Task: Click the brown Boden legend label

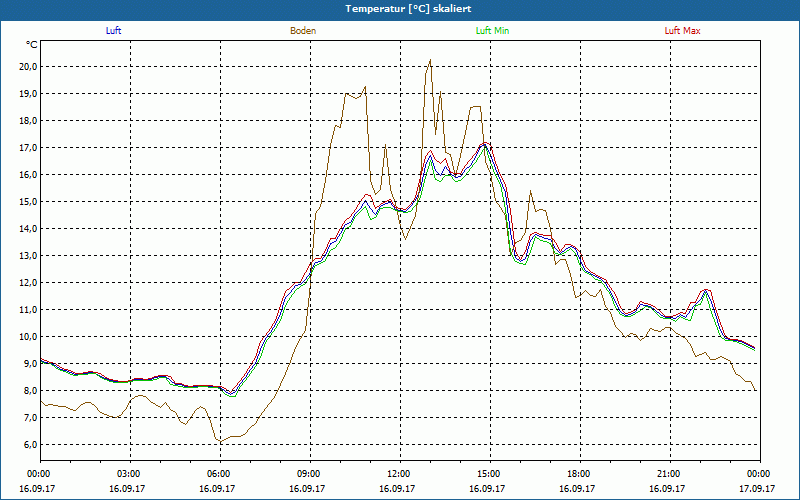Action: (x=303, y=31)
